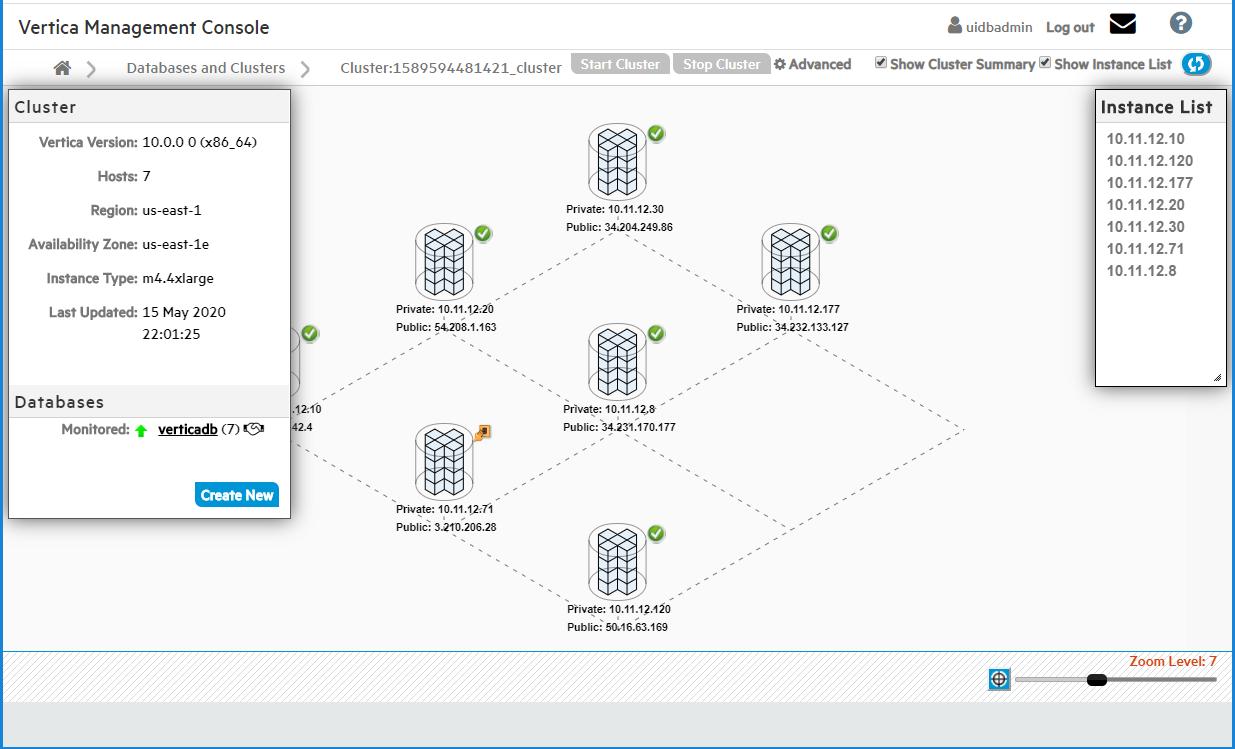Image resolution: width=1235 pixels, height=749 pixels.
Task: Click the home icon in breadcrumb
Action: (62, 68)
